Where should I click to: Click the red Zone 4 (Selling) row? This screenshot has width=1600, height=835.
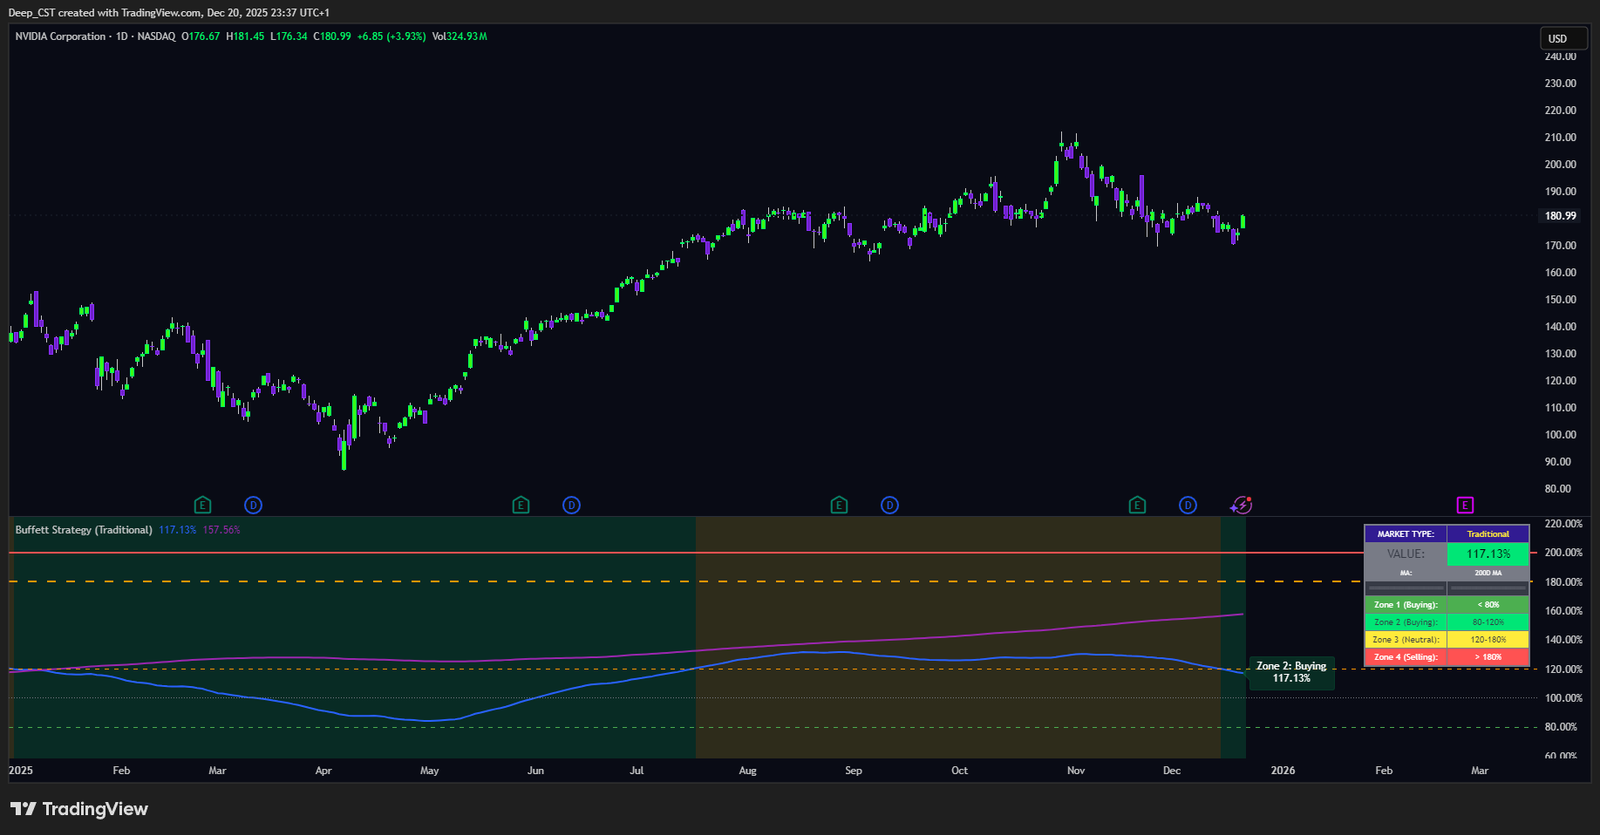[1446, 657]
